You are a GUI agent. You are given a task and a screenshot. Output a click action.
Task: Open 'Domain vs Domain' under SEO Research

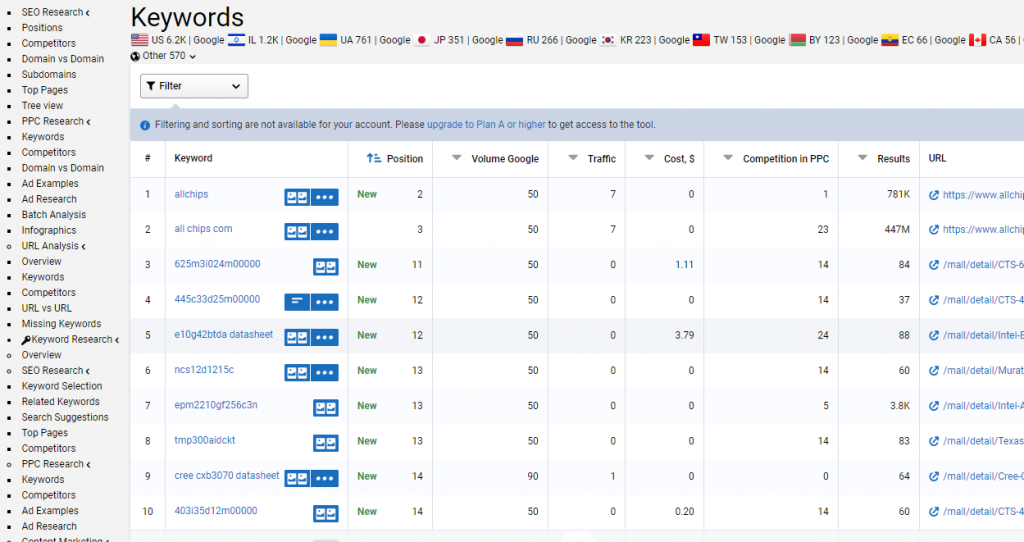62,59
